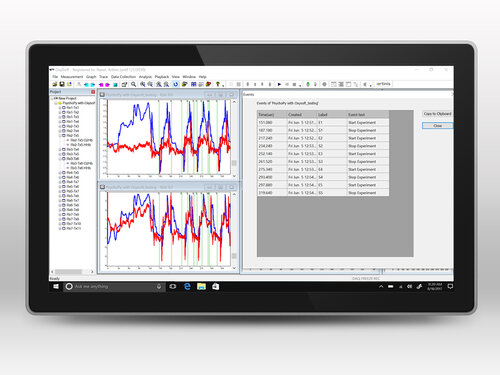Click the artinis logo in toolbar
500x375 pixels.
tap(383, 84)
